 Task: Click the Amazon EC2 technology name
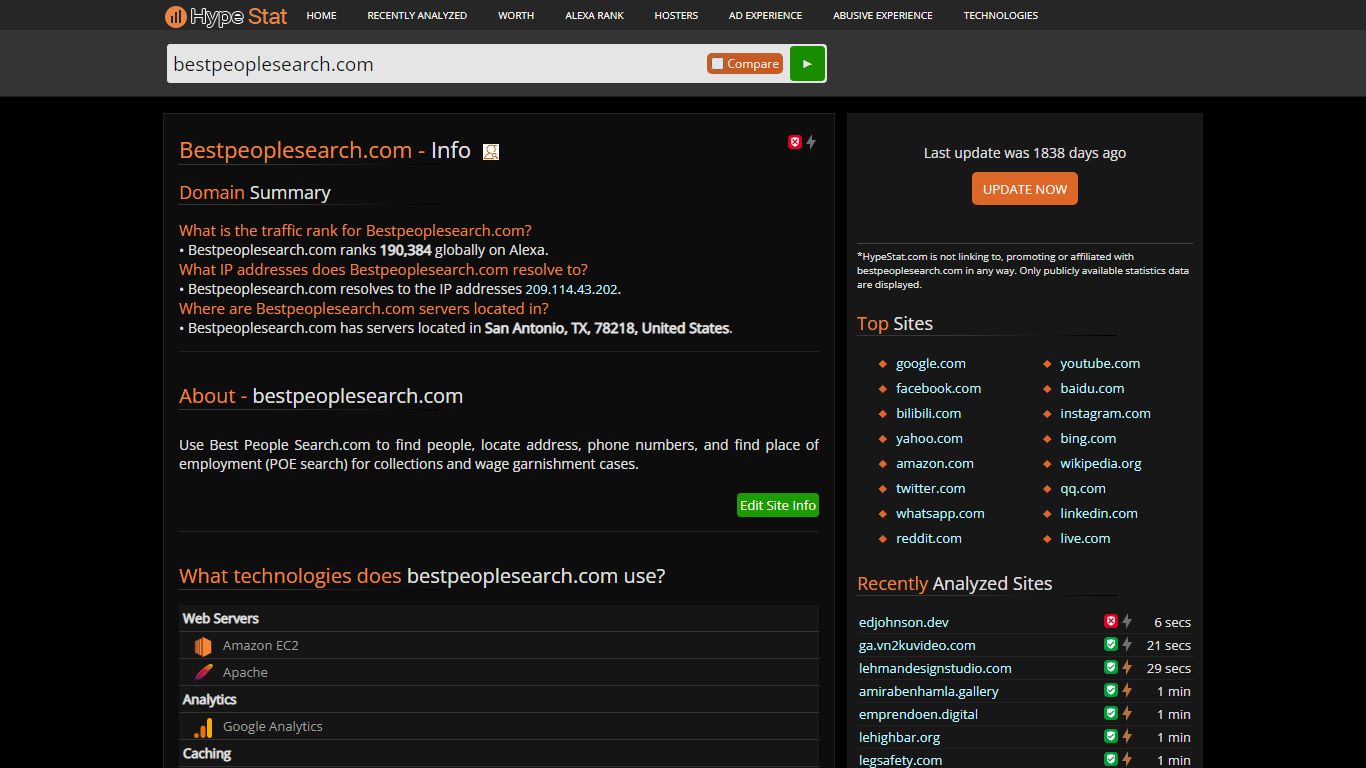(261, 646)
